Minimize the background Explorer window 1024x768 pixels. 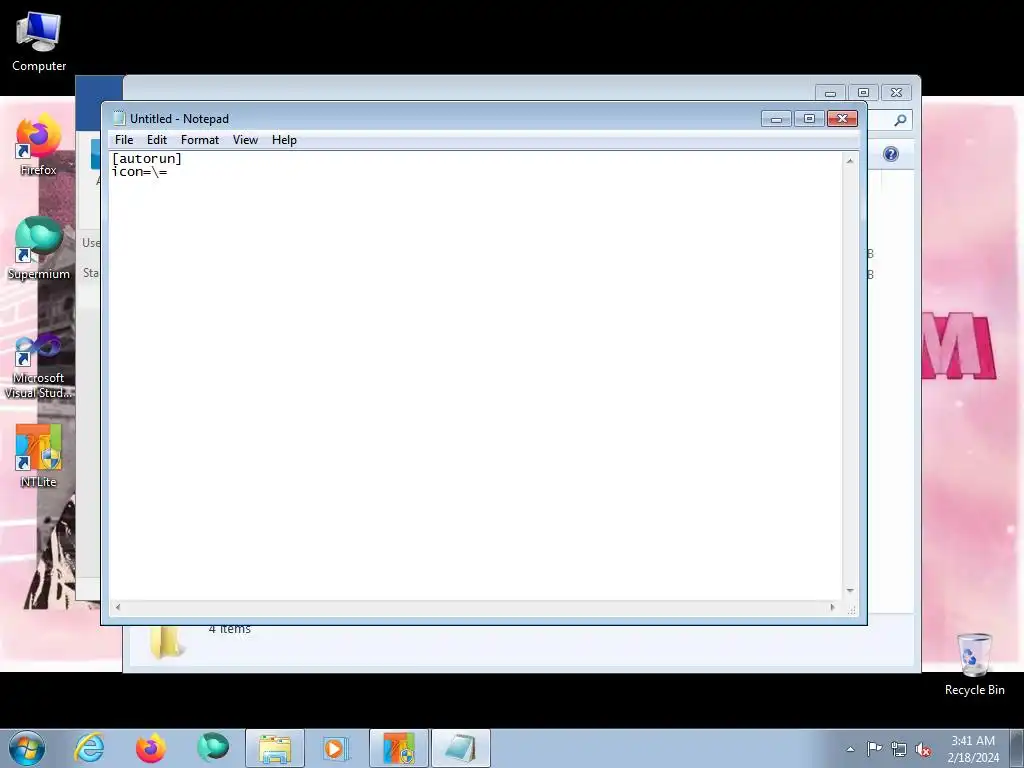[830, 93]
